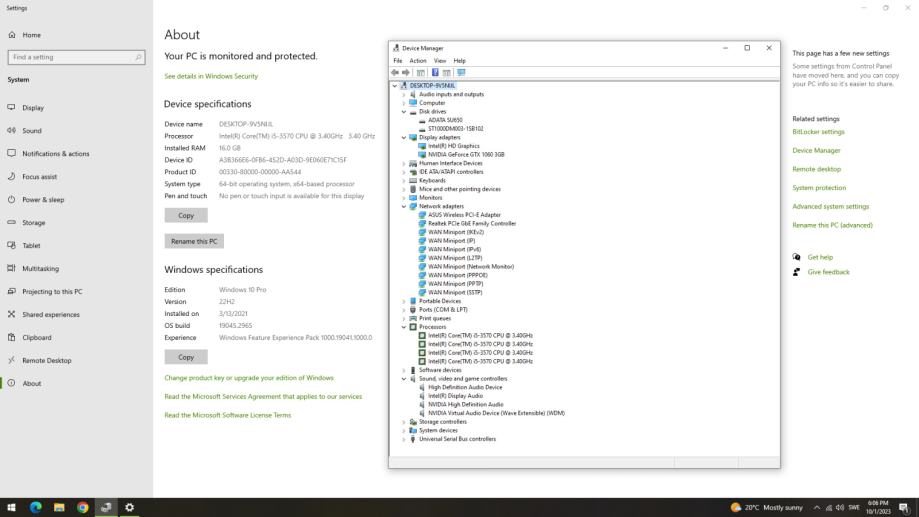Open File menu in Device Manager
The height and width of the screenshot is (517, 919).
[398, 61]
